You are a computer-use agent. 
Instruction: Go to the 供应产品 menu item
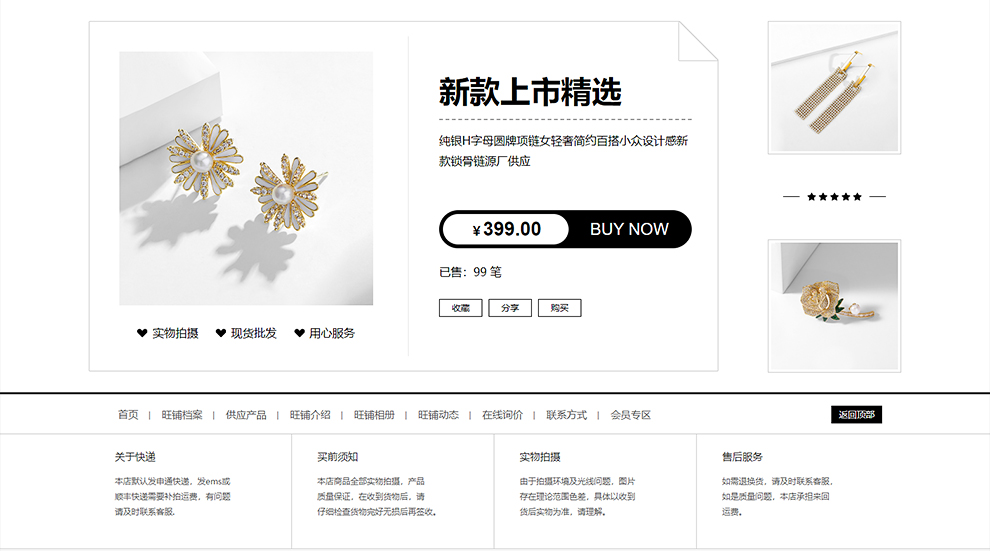point(246,415)
